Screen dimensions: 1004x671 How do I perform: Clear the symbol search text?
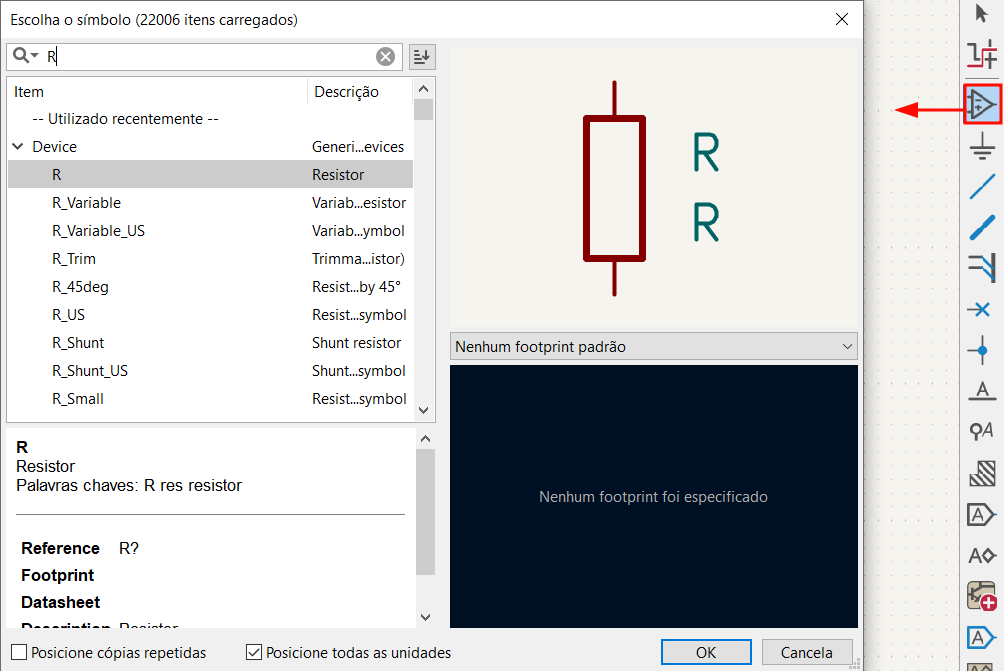385,57
